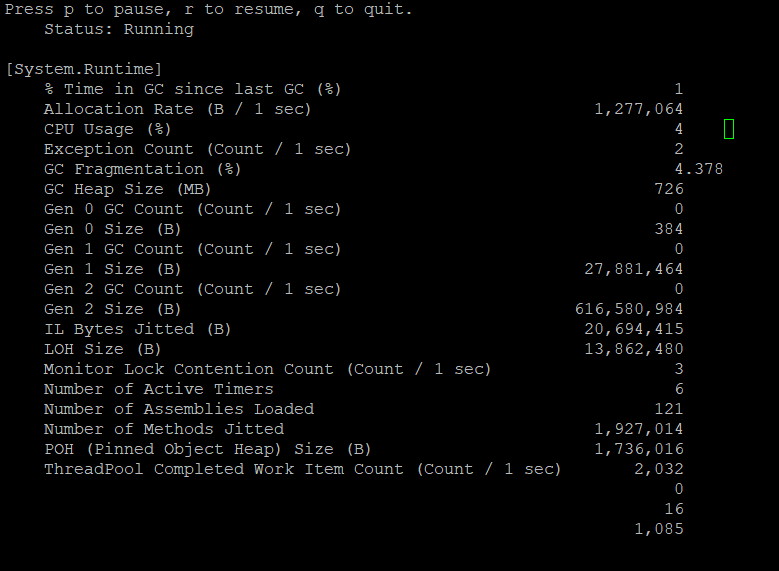Click the Gen 0 GC Count label
This screenshot has width=779, height=571.
(x=192, y=209)
